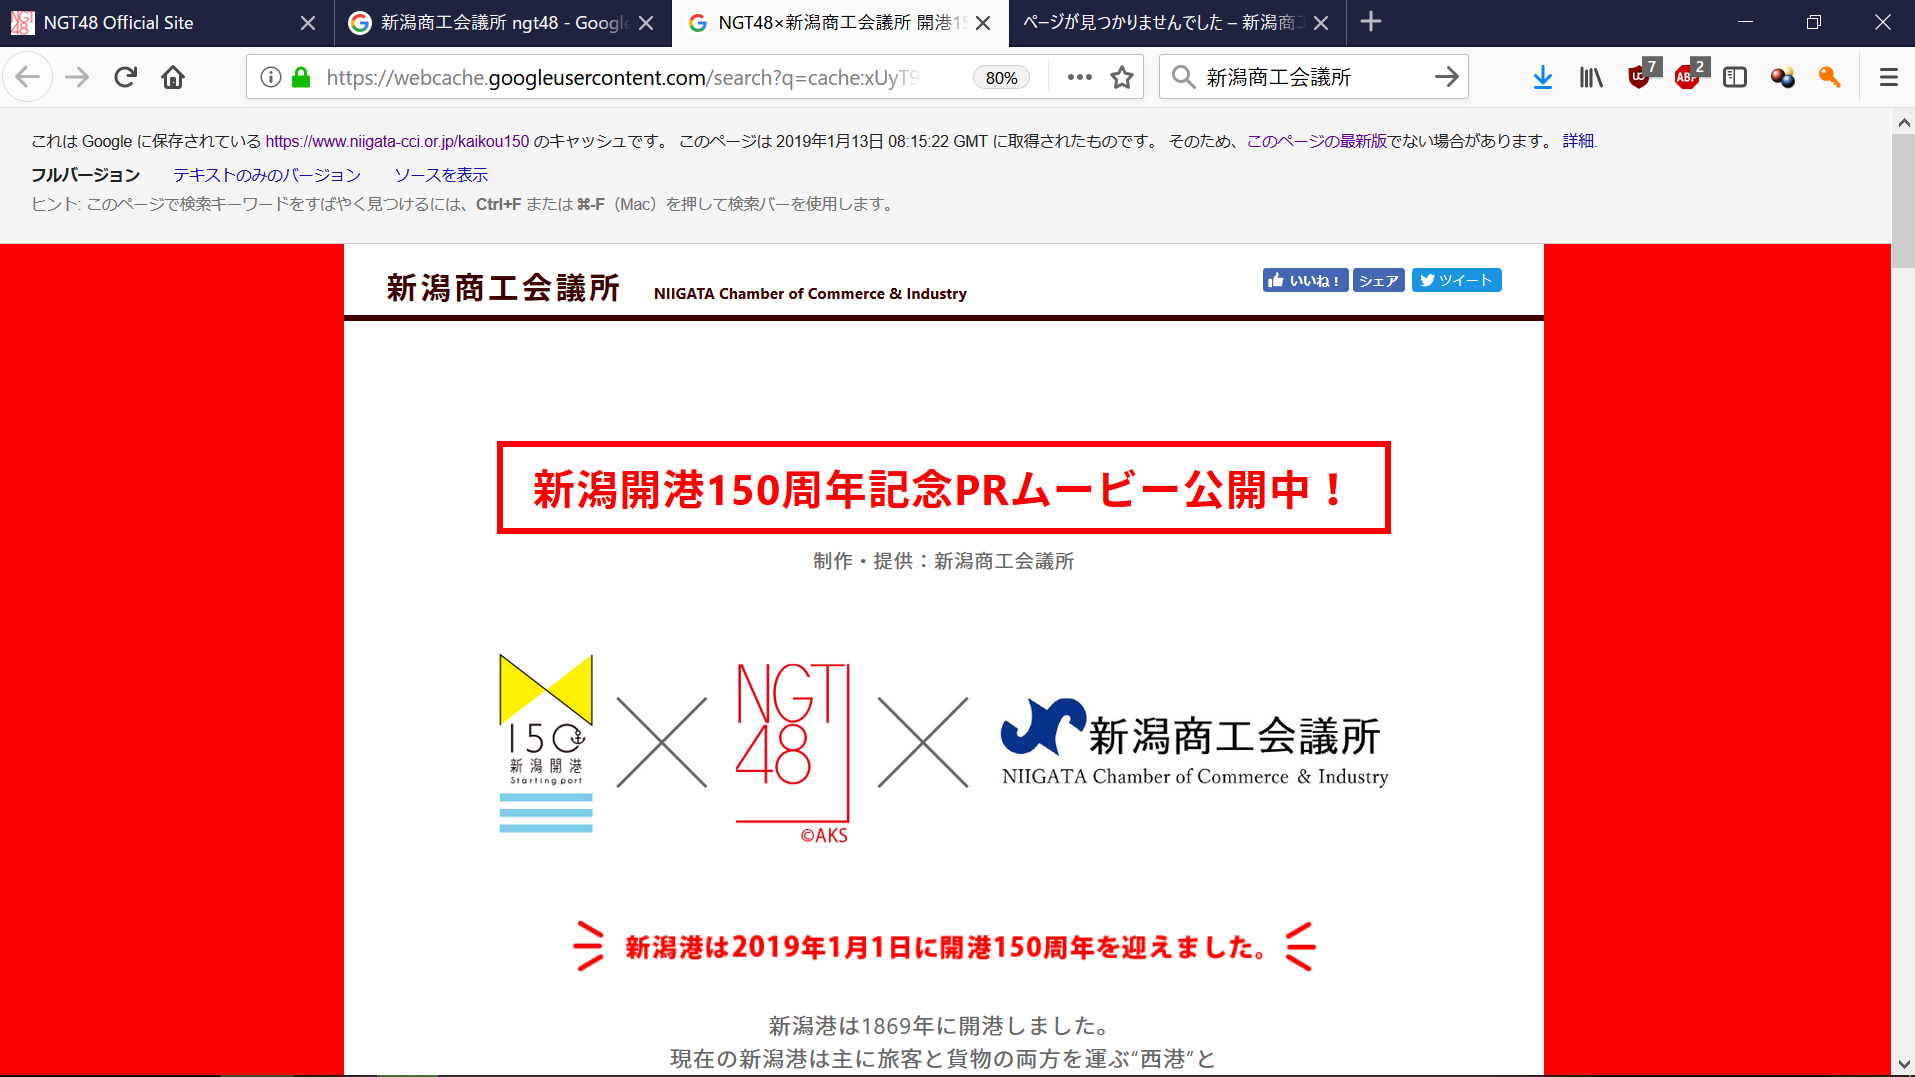Open the このページの最新版 link
1915x1077 pixels.
pos(1316,141)
